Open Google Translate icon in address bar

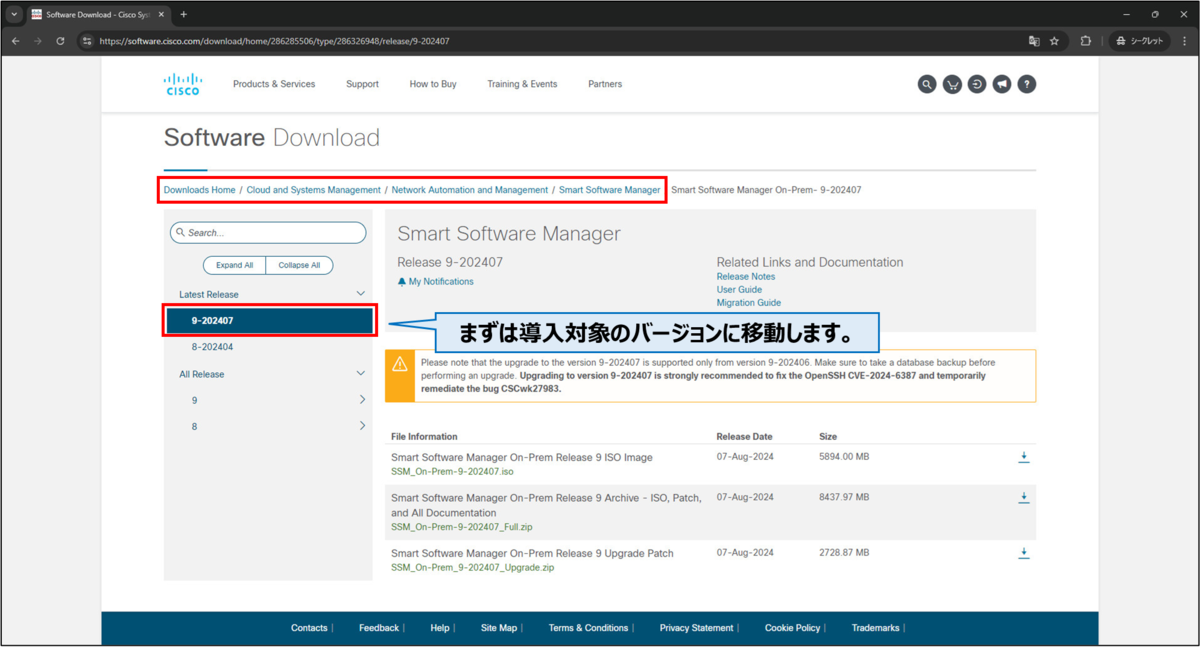coord(1034,41)
